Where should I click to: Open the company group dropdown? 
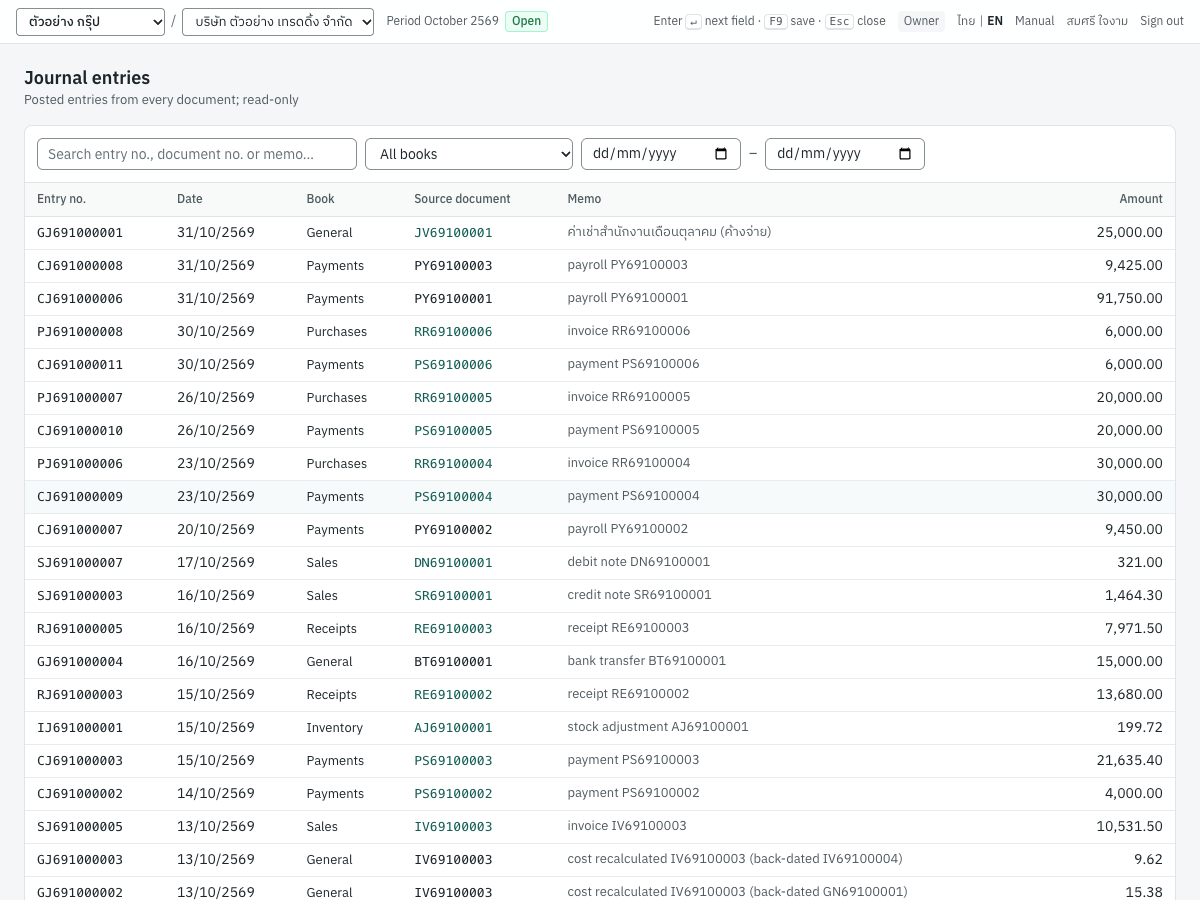click(91, 22)
